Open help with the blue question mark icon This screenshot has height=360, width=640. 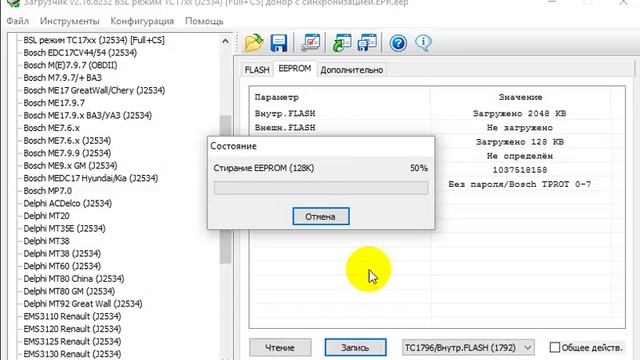[x=398, y=43]
